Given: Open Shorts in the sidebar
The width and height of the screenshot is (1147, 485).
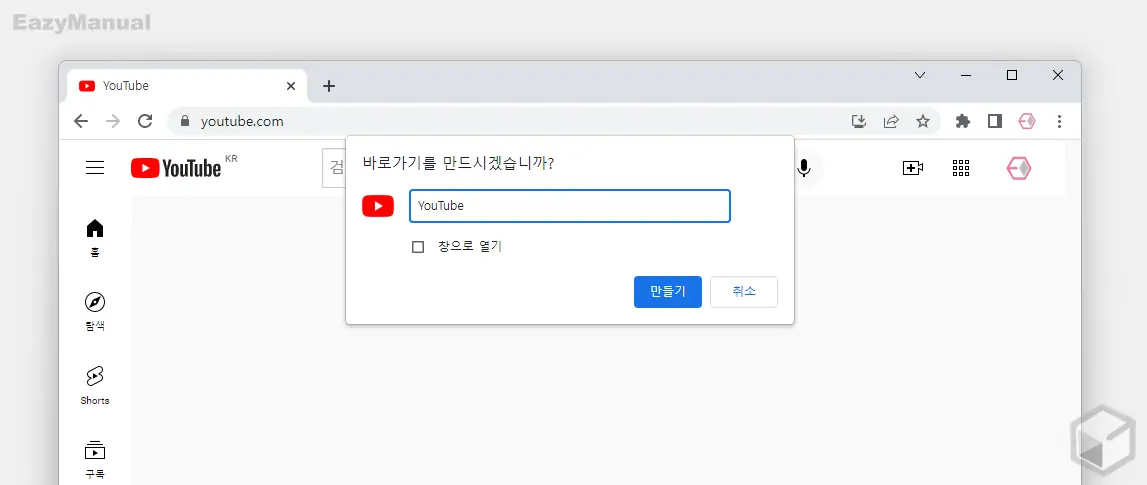Looking at the screenshot, I should coord(95,386).
